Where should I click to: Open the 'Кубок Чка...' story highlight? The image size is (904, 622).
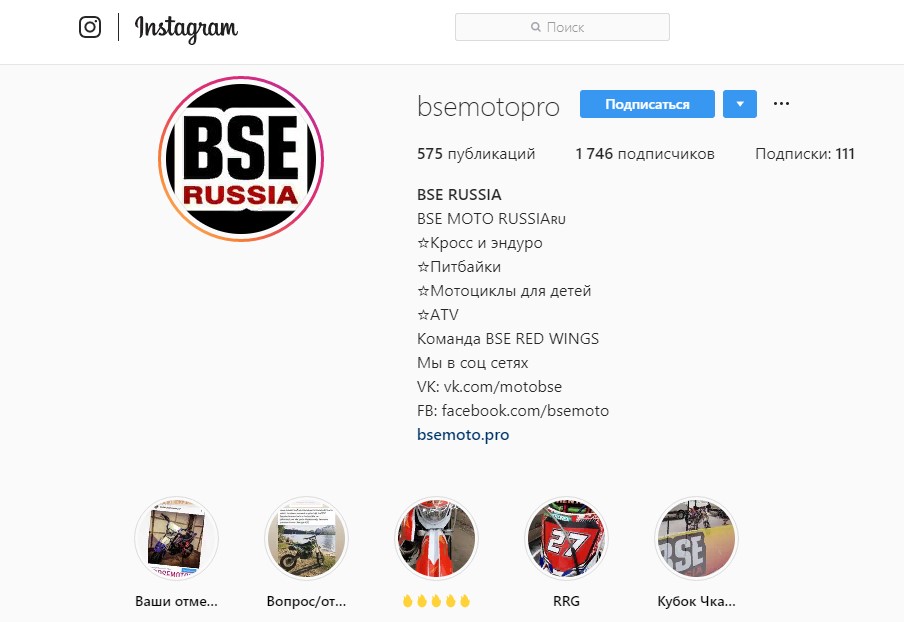pyautogui.click(x=696, y=538)
